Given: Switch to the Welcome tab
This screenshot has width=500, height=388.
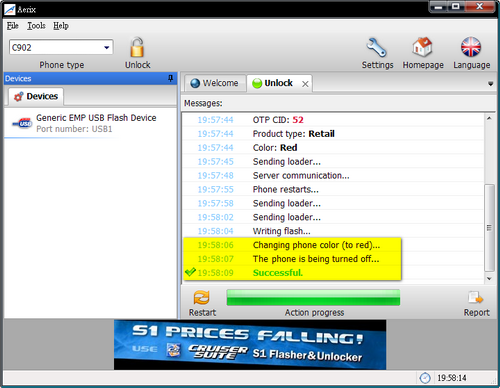Looking at the screenshot, I should [x=215, y=83].
